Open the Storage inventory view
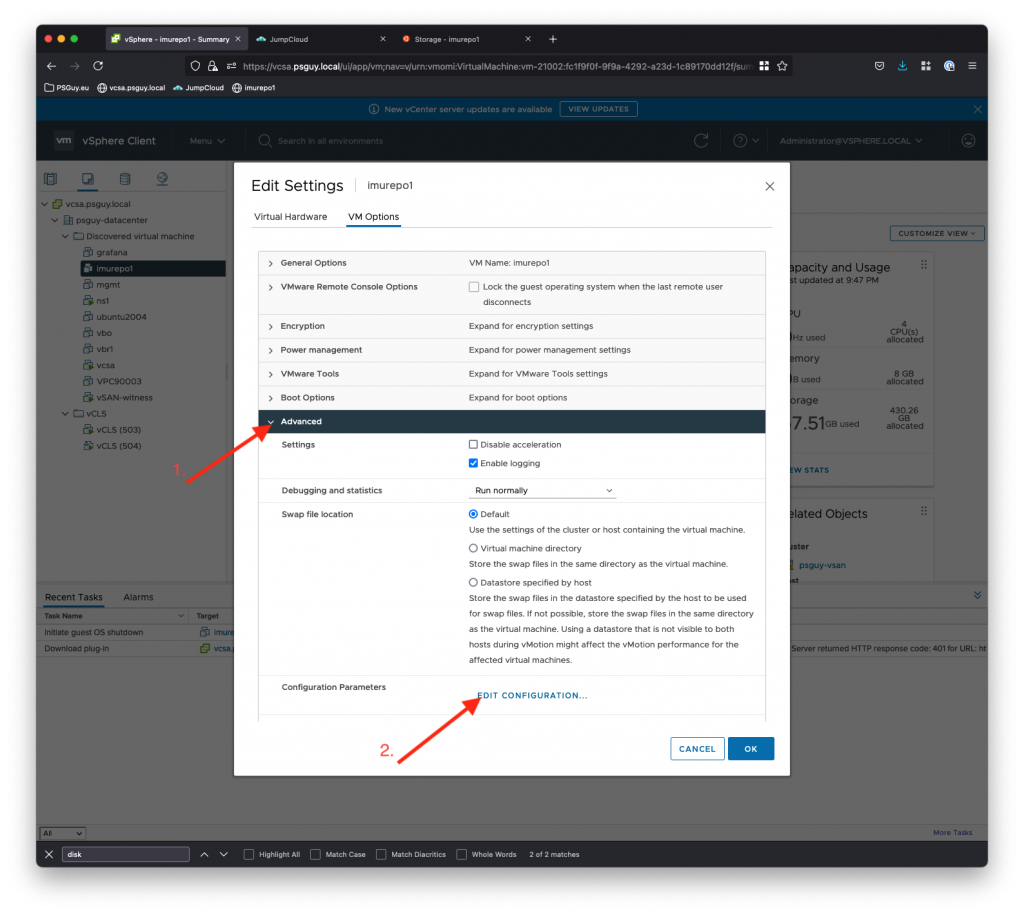The image size is (1024, 915). (125, 179)
